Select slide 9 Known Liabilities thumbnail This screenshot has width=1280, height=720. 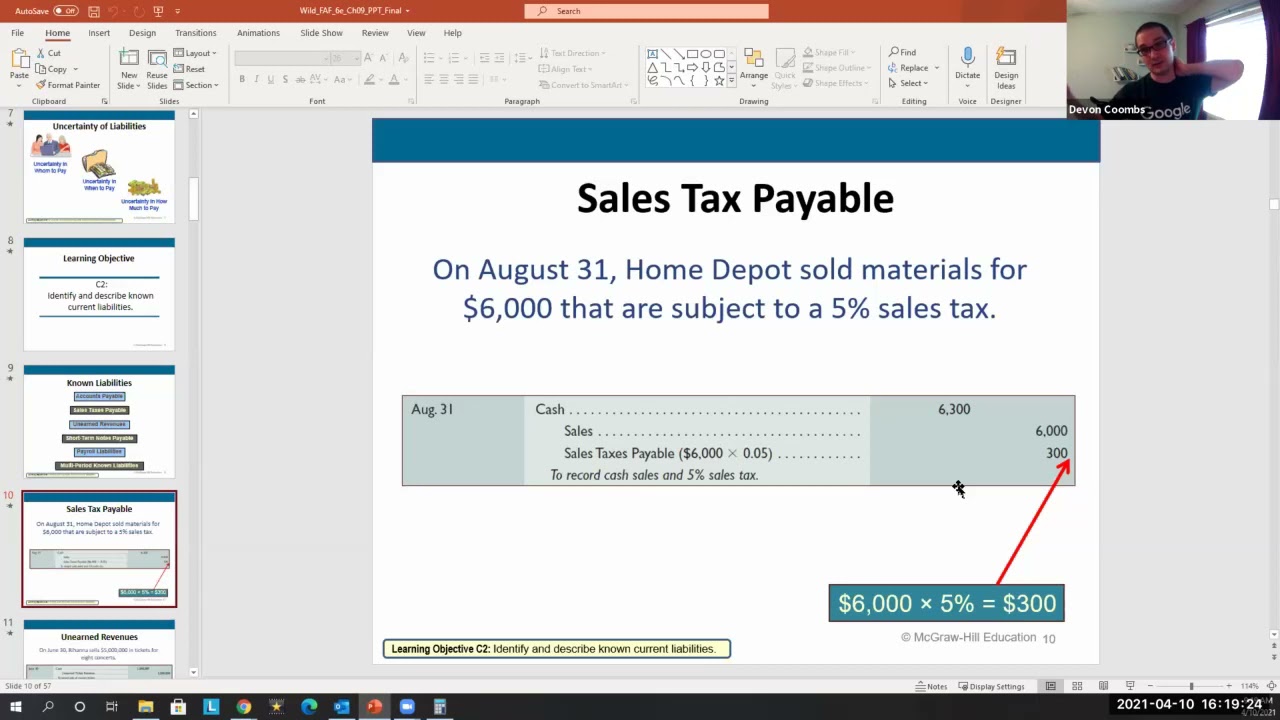[x=99, y=421]
